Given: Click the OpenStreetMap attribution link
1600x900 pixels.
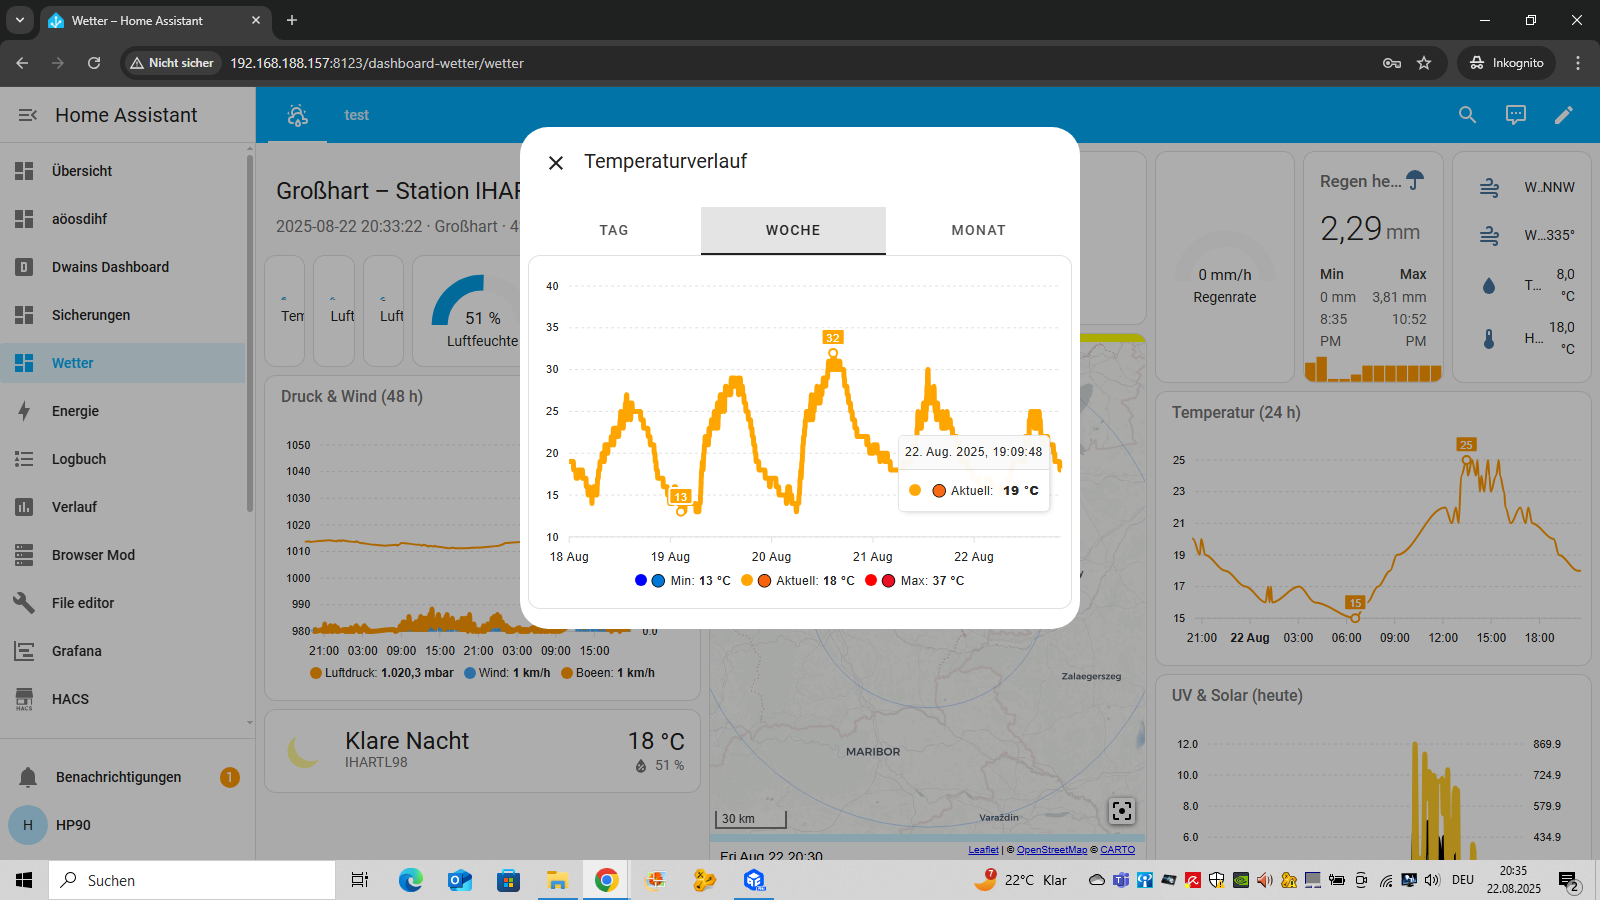Looking at the screenshot, I should coord(1051,850).
